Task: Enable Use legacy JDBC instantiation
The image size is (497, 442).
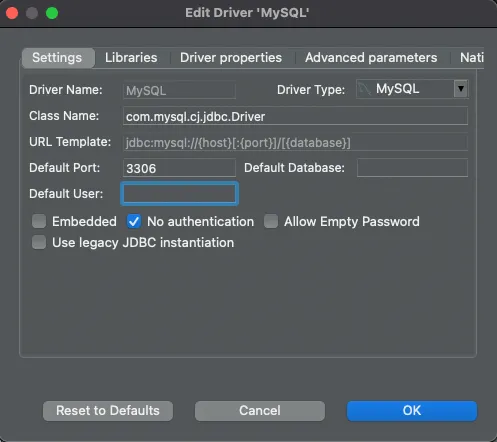Action: click(x=39, y=242)
